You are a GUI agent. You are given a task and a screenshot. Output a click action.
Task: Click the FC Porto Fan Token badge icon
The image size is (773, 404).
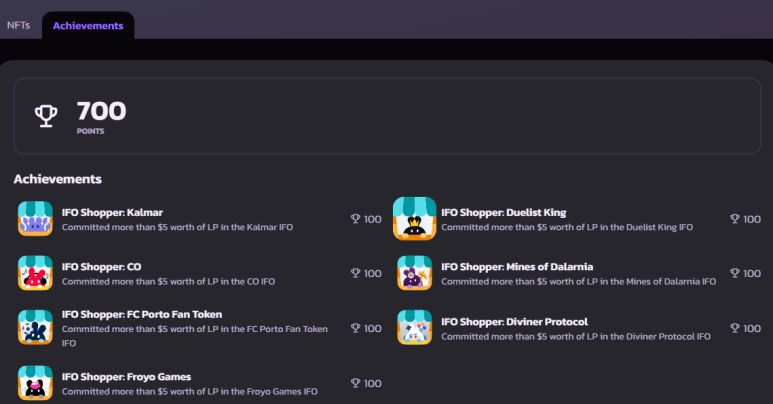tap(35, 328)
